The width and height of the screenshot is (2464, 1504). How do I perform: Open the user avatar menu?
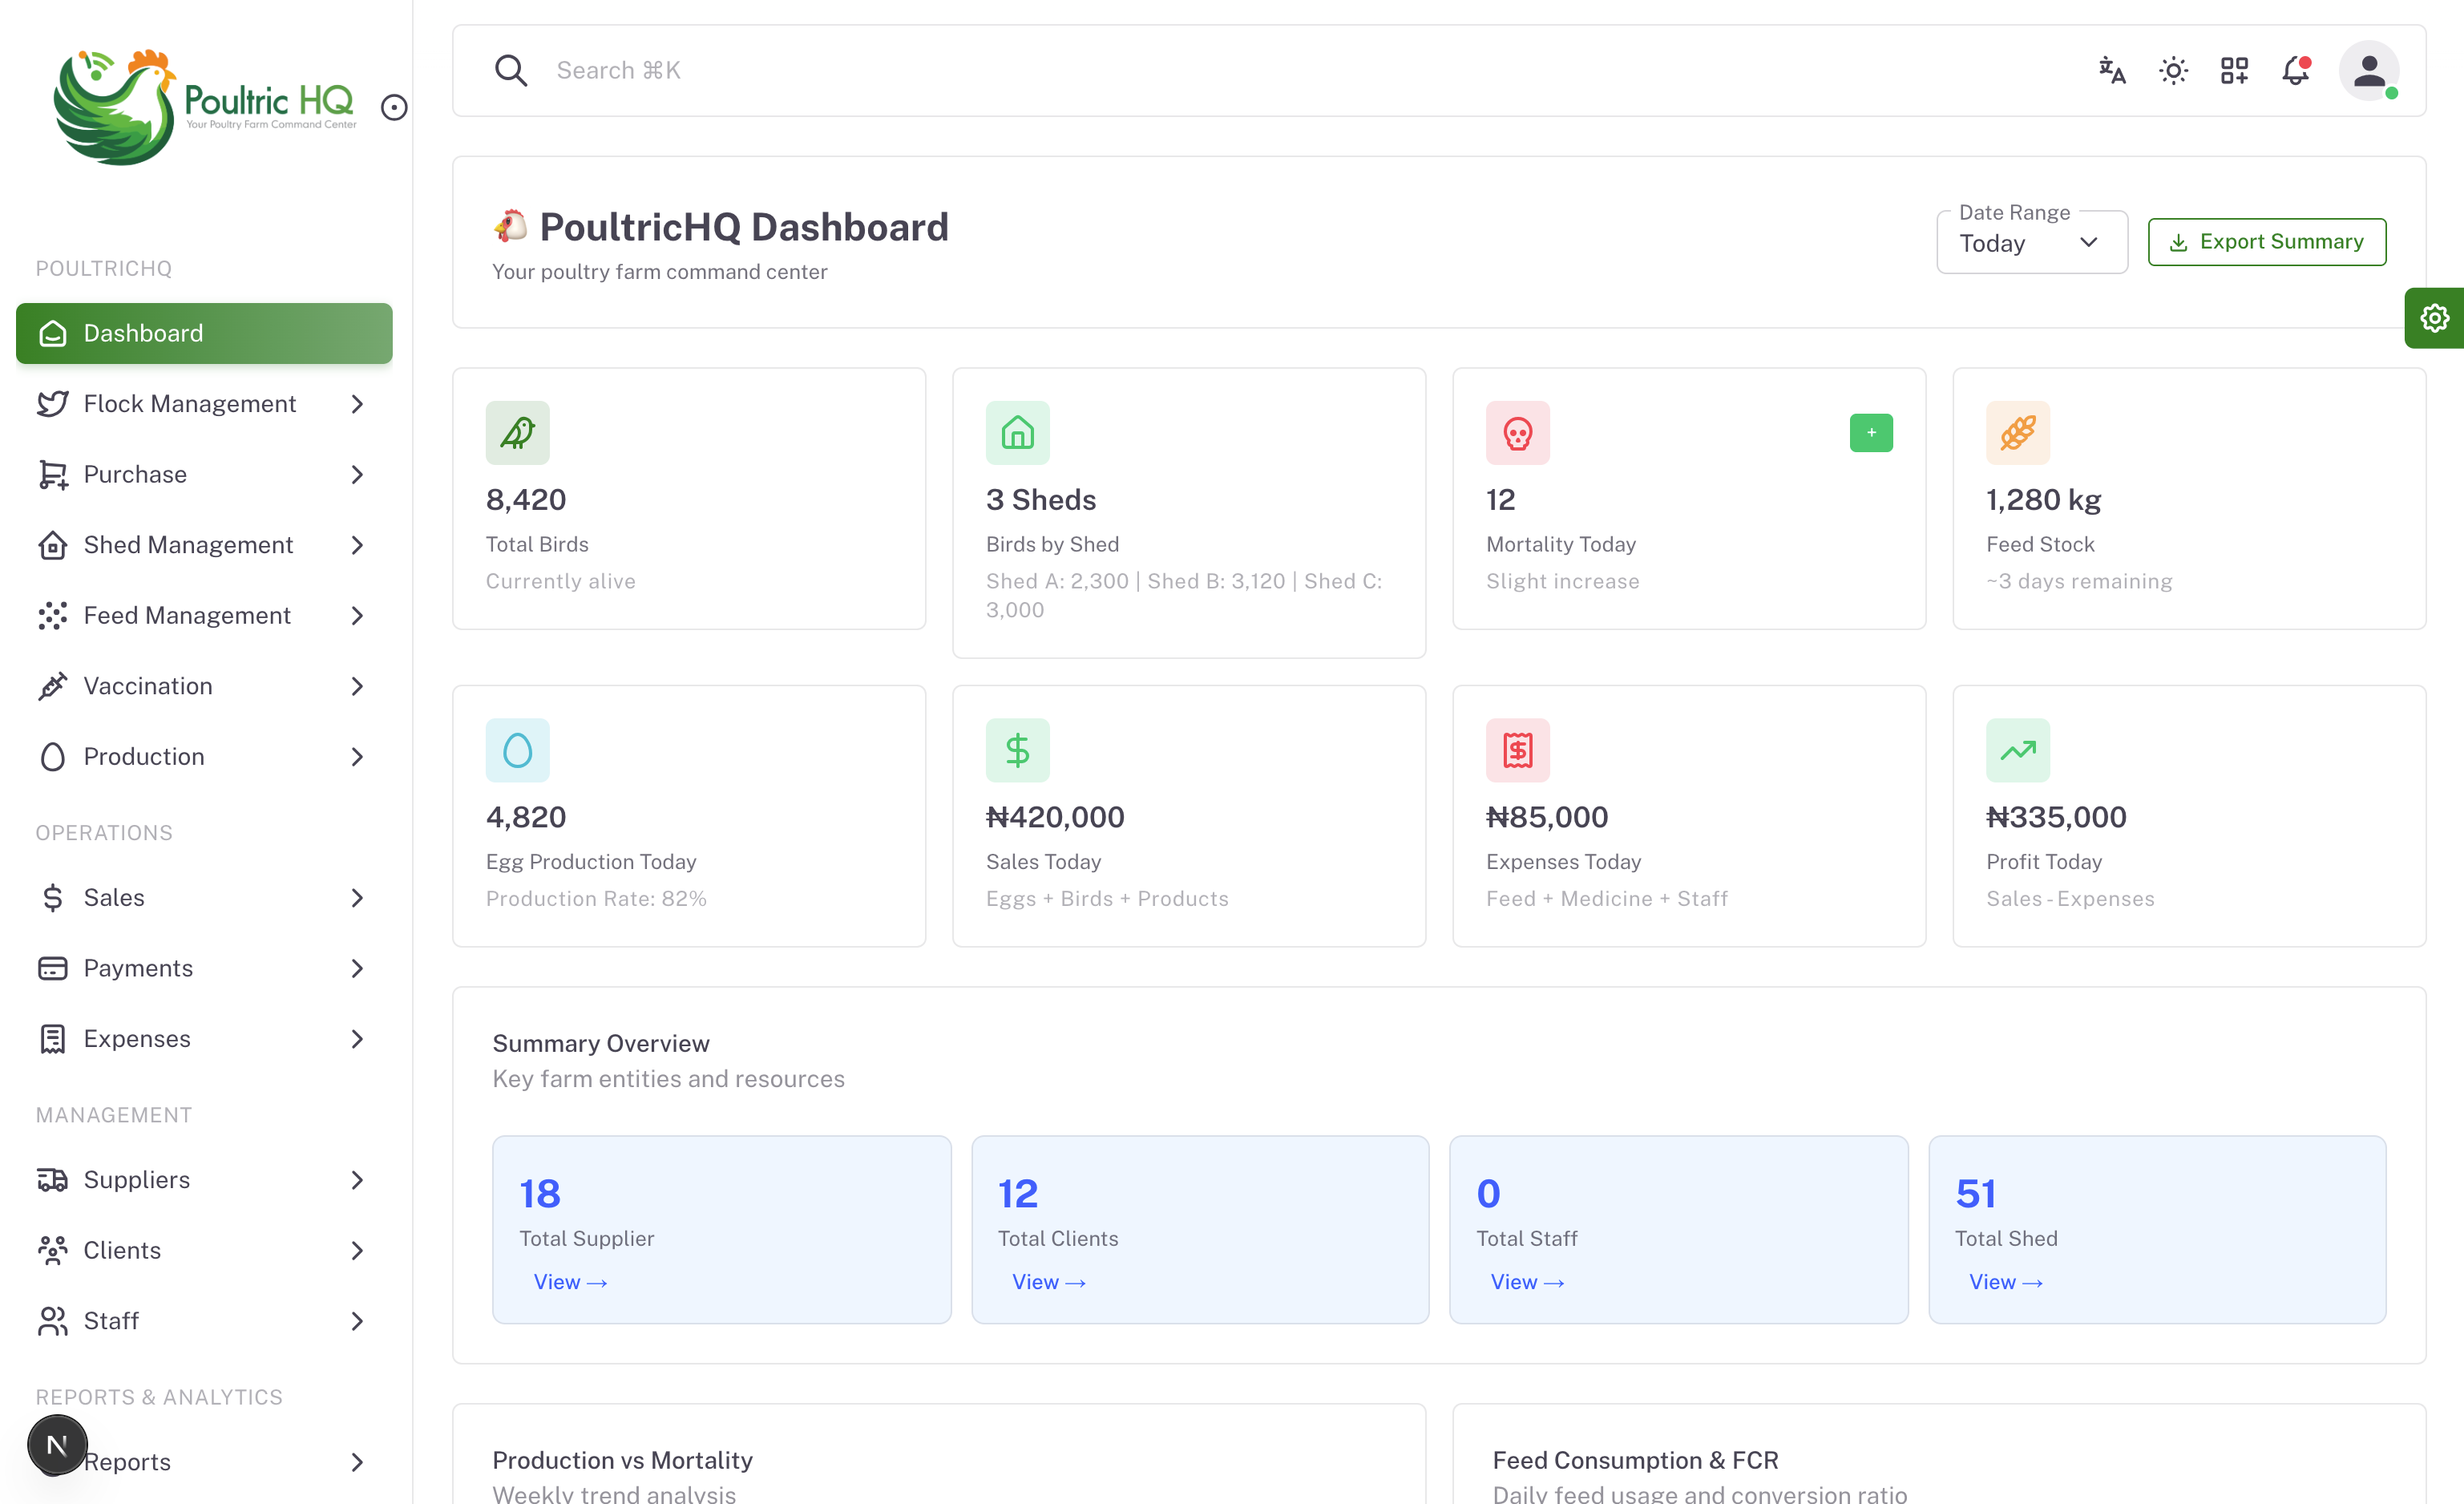2368,70
